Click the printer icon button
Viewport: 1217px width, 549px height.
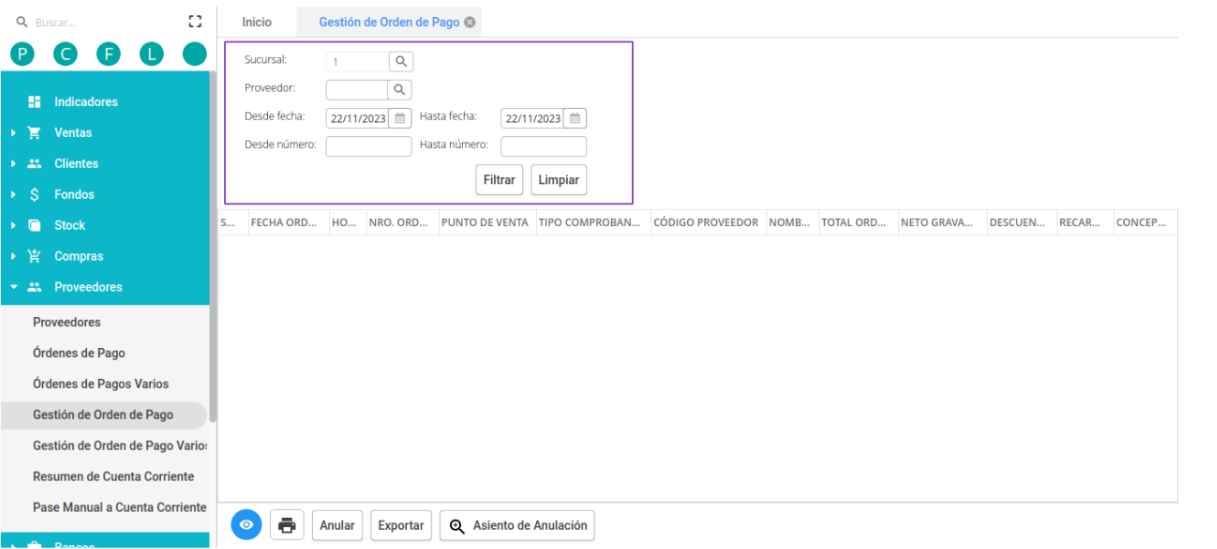coord(287,525)
